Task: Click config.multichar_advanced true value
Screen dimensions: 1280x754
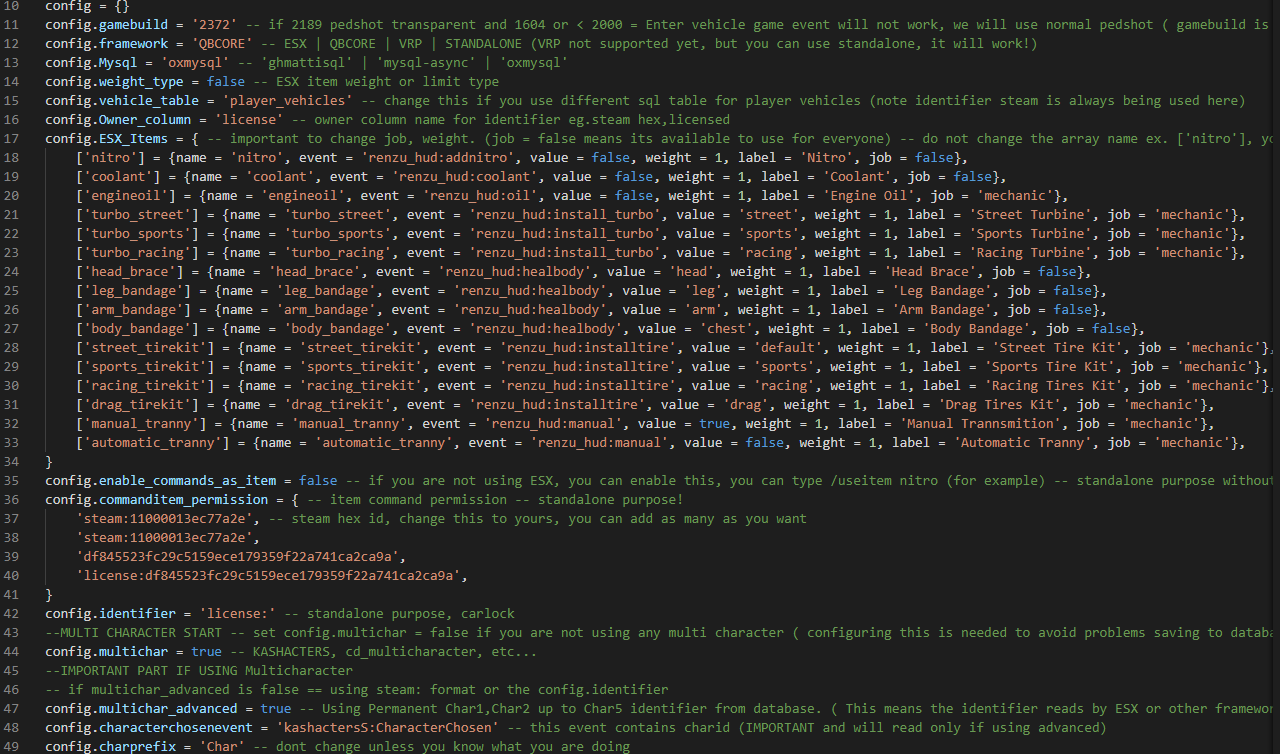Action: click(x=275, y=709)
